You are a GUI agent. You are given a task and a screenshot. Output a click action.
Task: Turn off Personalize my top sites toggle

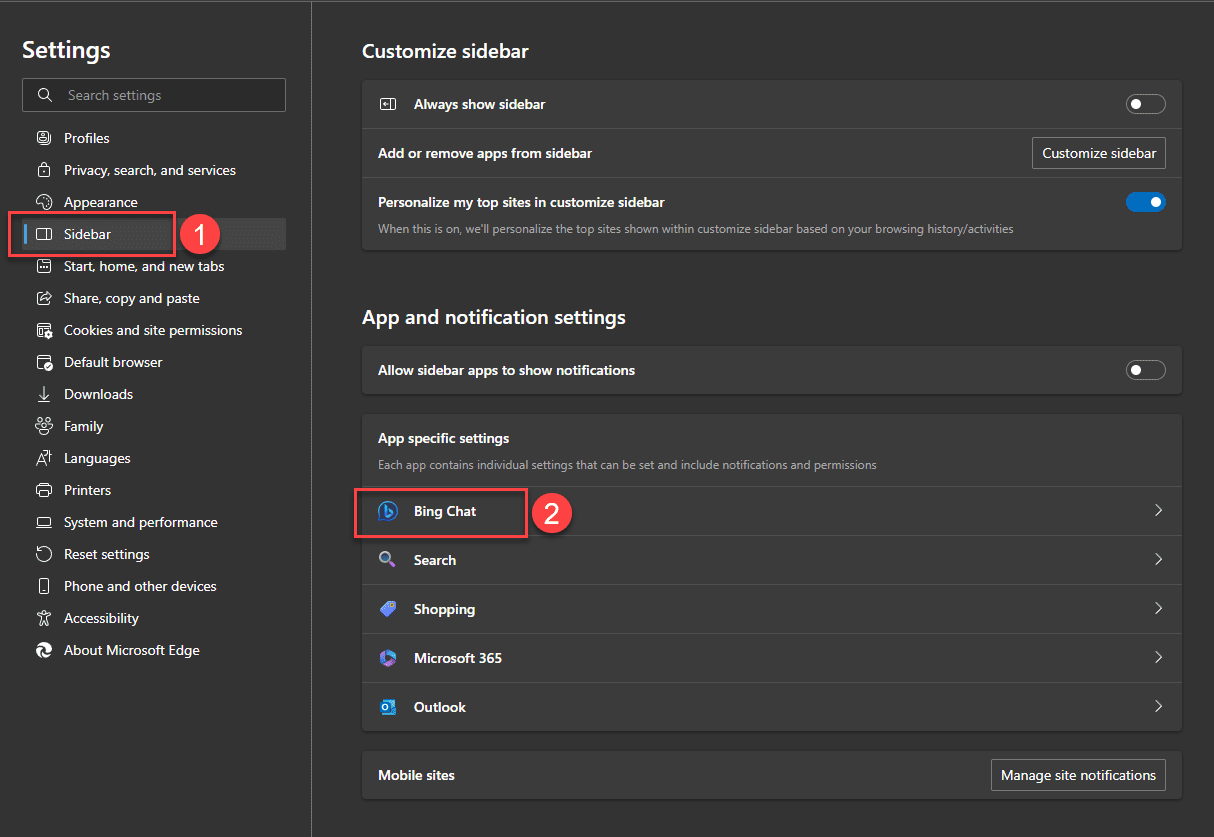tap(1145, 202)
